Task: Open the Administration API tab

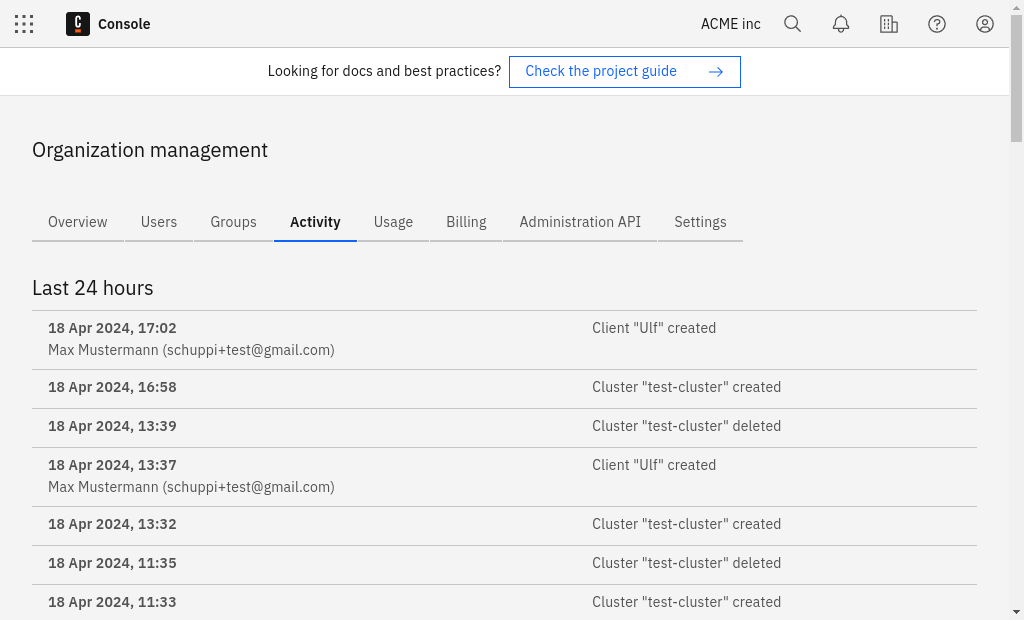Action: pos(580,222)
